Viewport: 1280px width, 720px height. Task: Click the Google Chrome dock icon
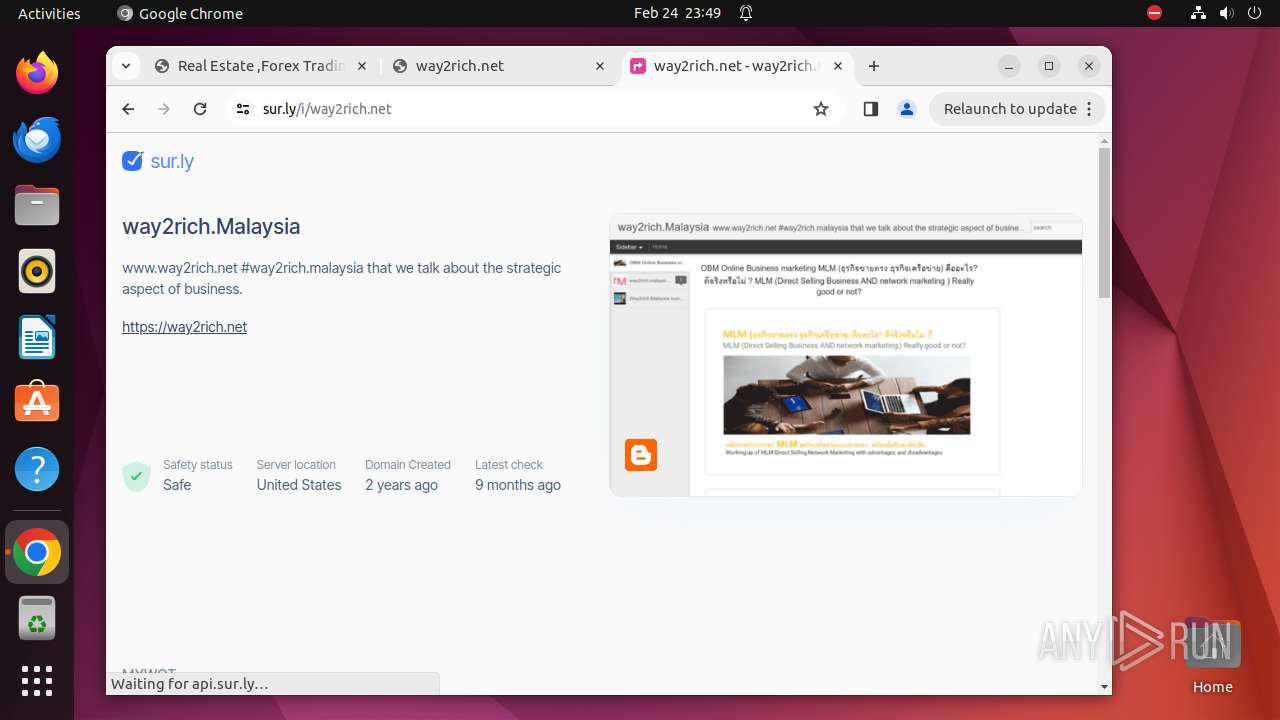pos(37,552)
